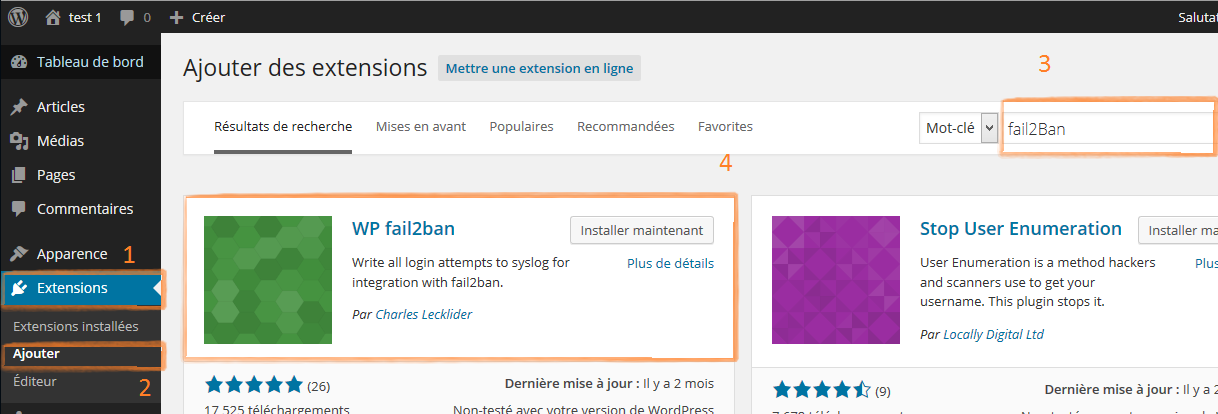Open the WordPress logo menu
The image size is (1218, 414).
coord(19,17)
